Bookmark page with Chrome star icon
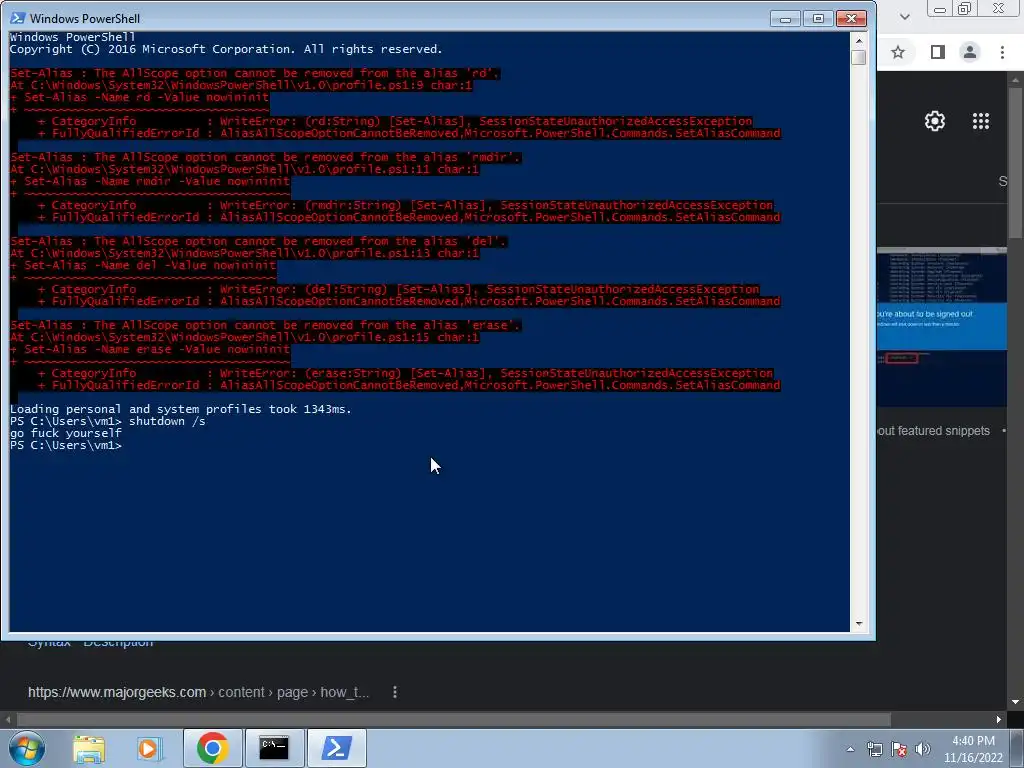 point(898,52)
